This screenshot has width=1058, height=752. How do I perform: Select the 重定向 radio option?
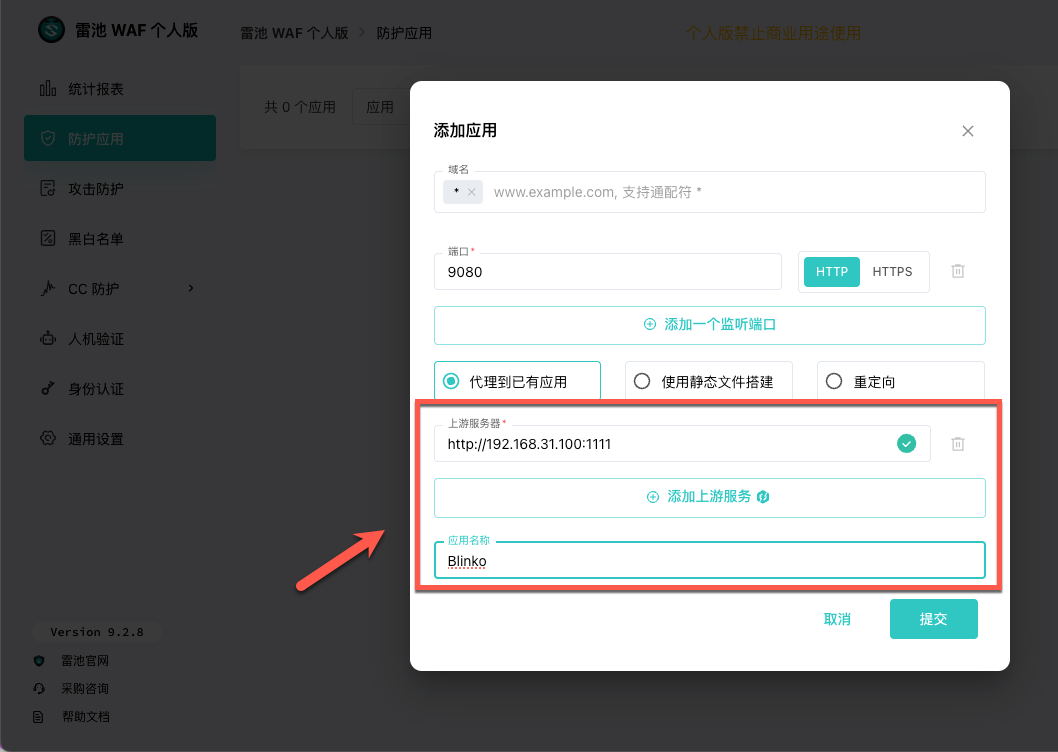tap(900, 381)
